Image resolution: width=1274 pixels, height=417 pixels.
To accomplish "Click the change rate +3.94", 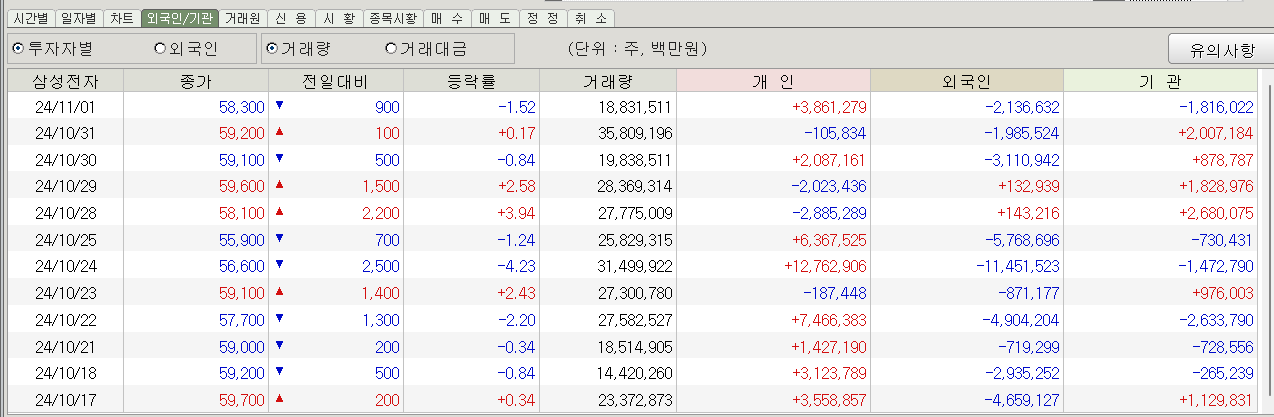I will tap(516, 213).
